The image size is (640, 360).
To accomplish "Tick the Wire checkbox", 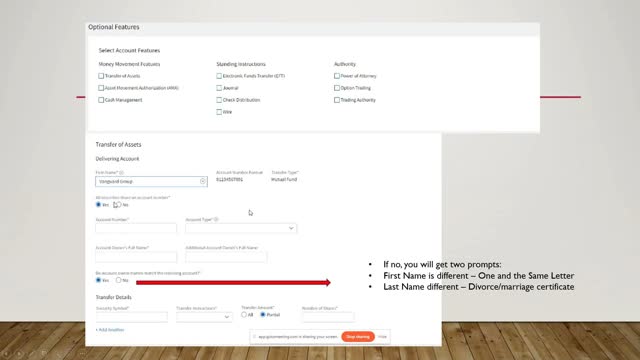I will click(x=219, y=111).
